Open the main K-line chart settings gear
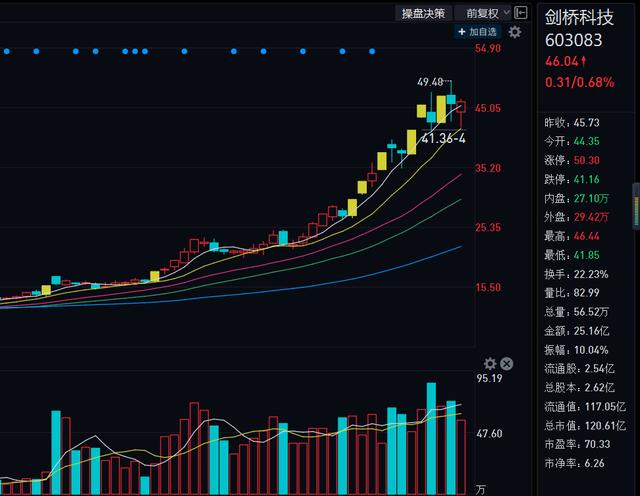Viewport: 640px width, 496px height. pos(515,32)
